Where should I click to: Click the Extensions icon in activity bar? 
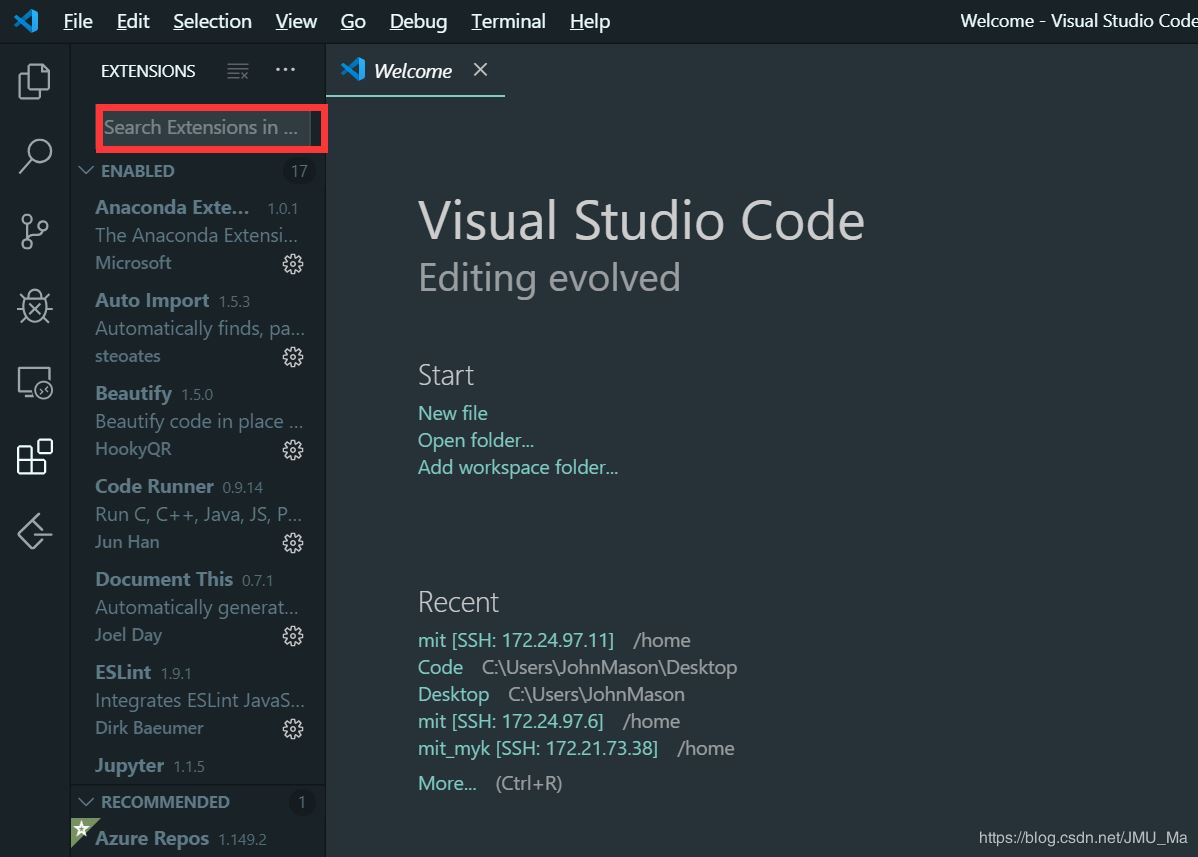tap(34, 457)
